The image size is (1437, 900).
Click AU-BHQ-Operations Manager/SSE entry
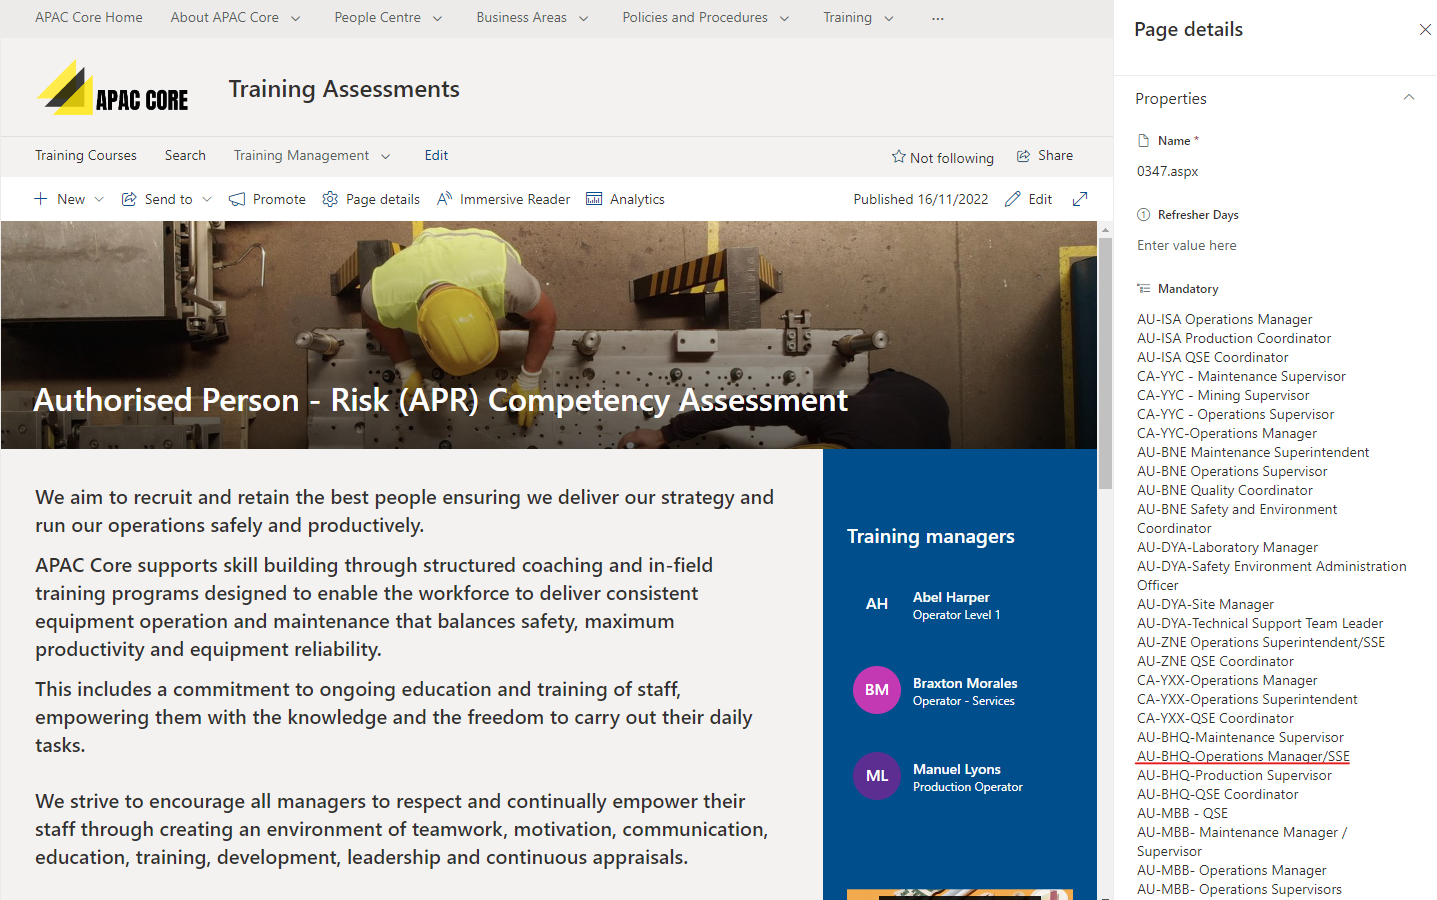click(x=1243, y=756)
